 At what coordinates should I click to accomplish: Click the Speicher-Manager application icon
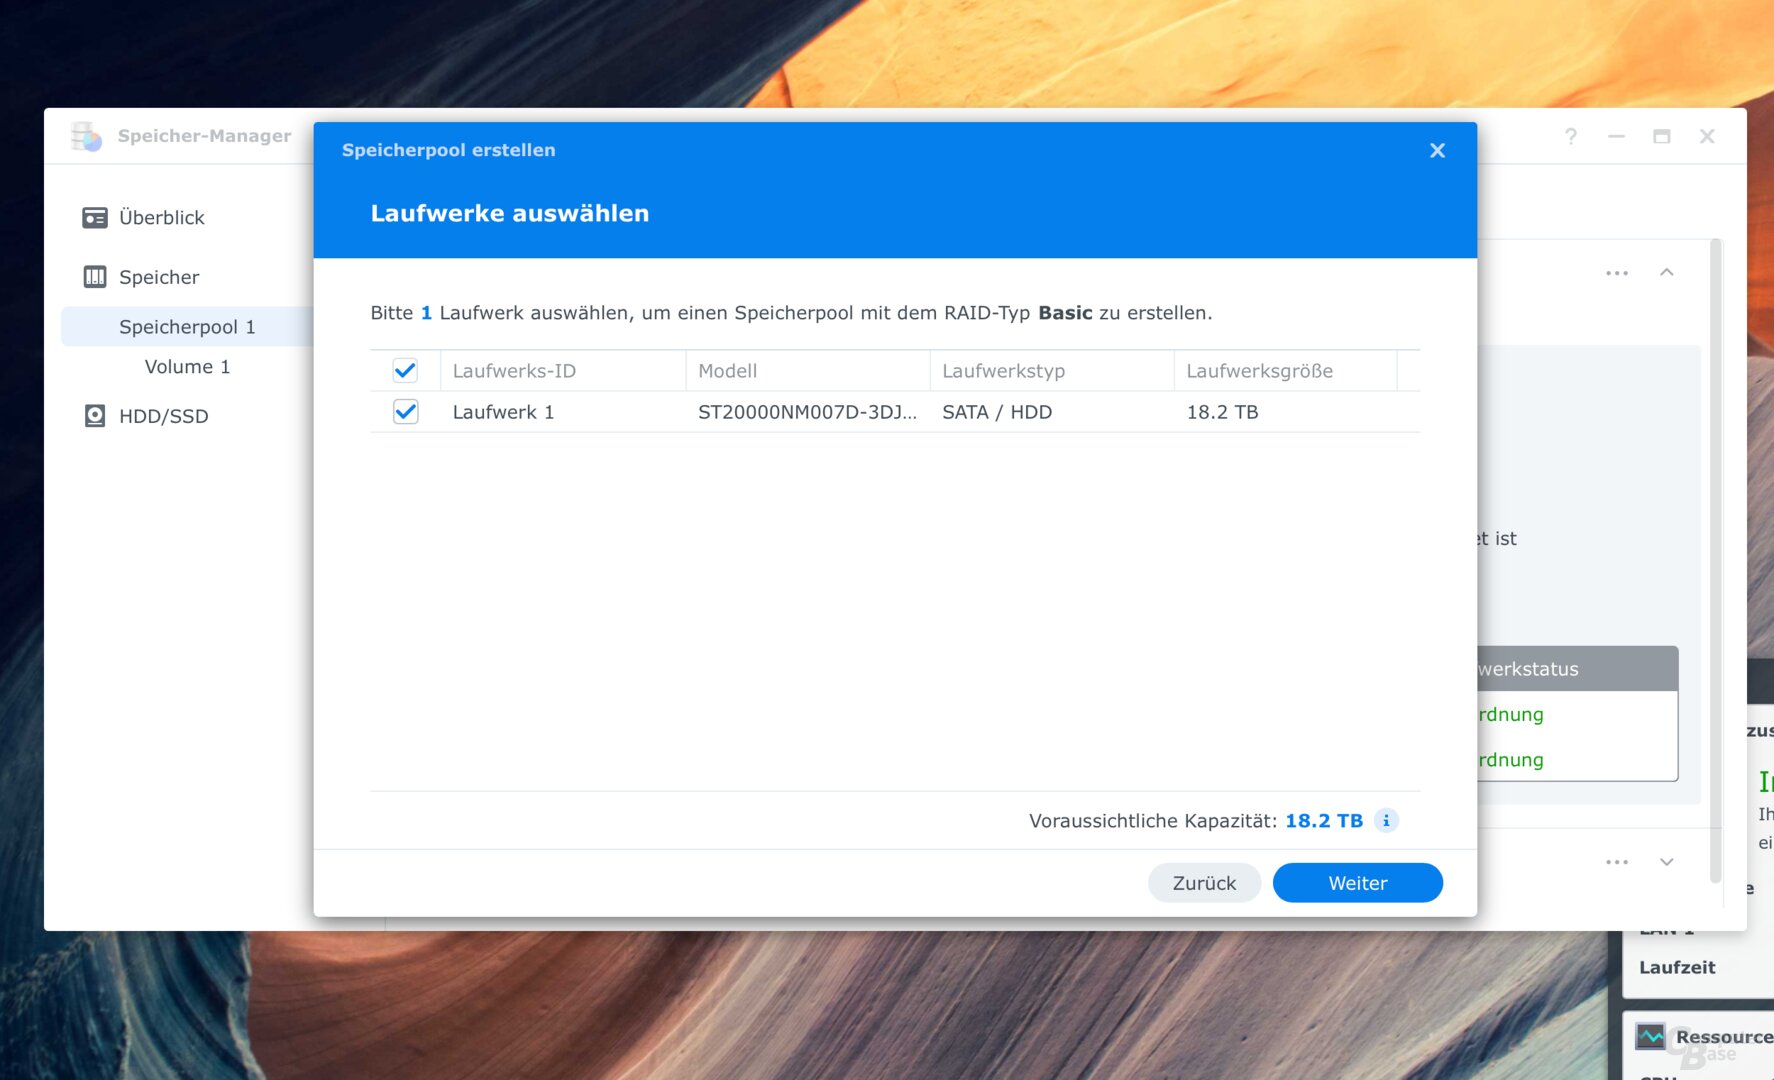(x=86, y=136)
